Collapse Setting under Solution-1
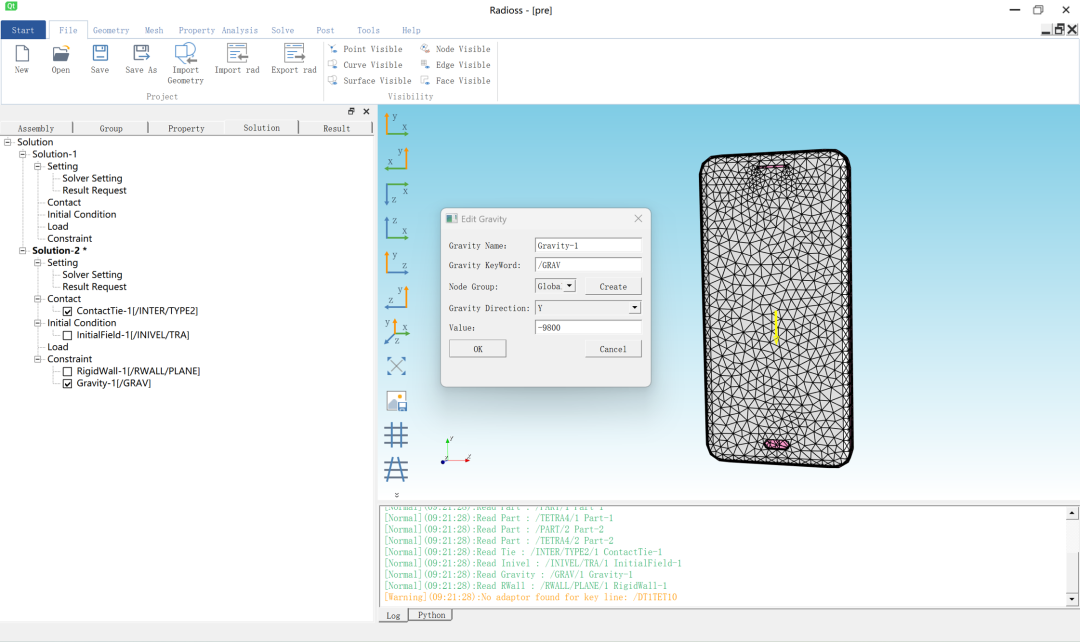 click(38, 166)
